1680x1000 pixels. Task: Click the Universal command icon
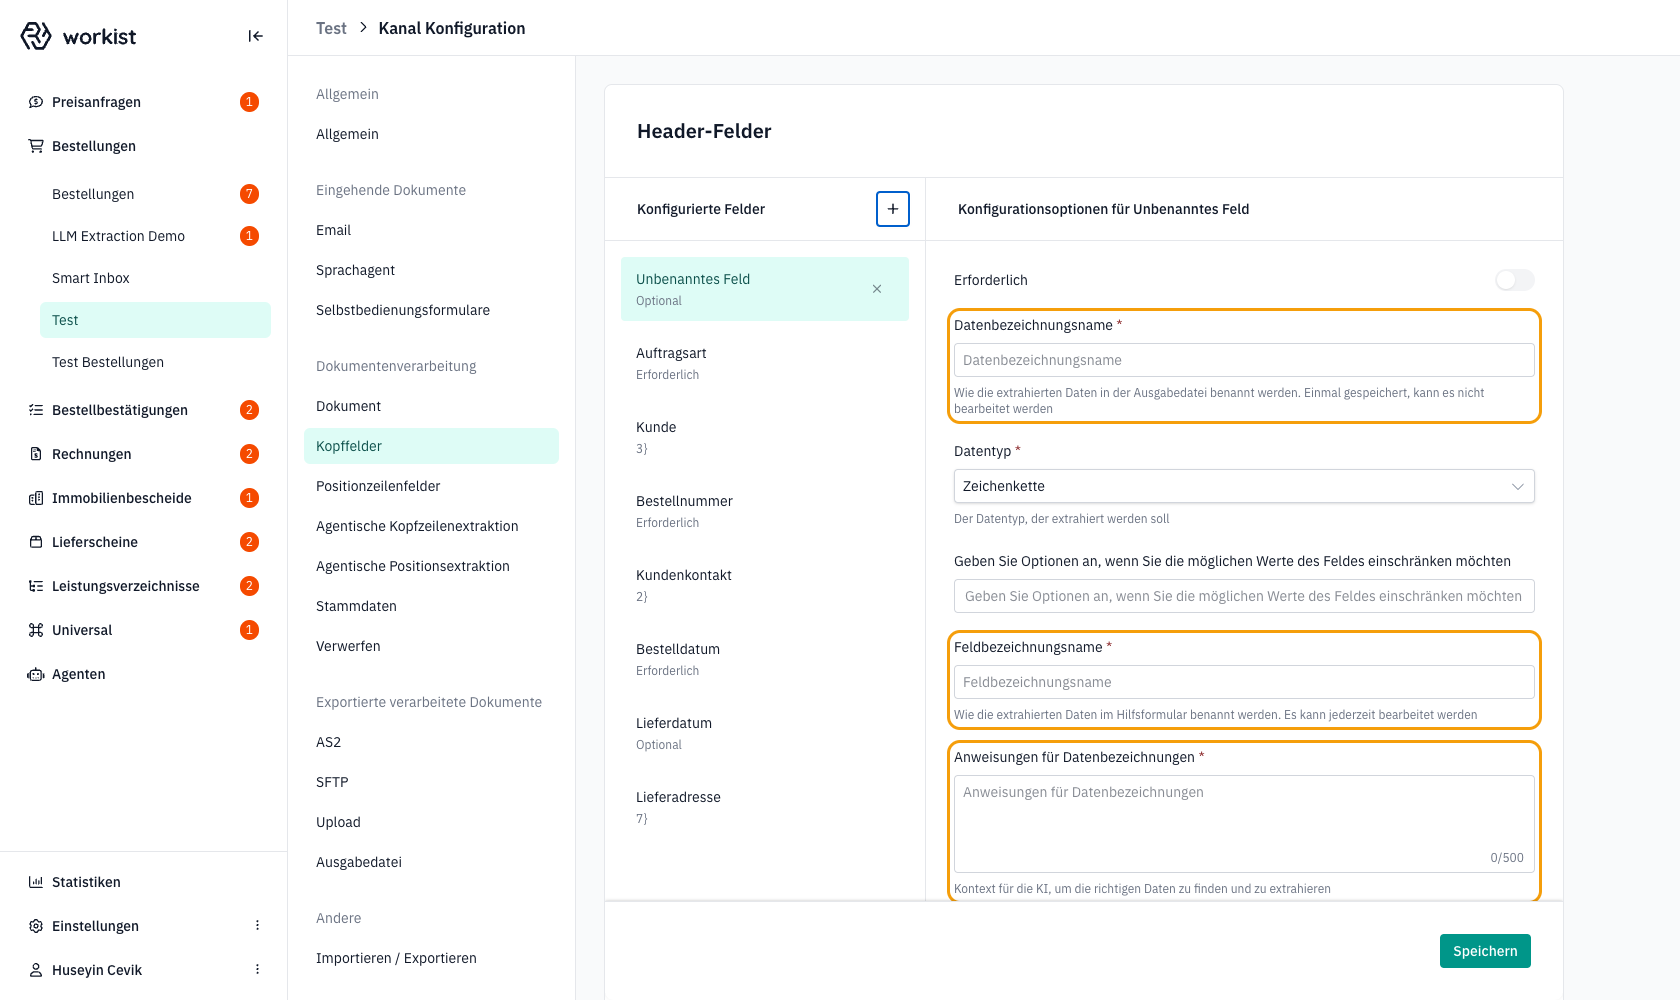click(x=36, y=630)
